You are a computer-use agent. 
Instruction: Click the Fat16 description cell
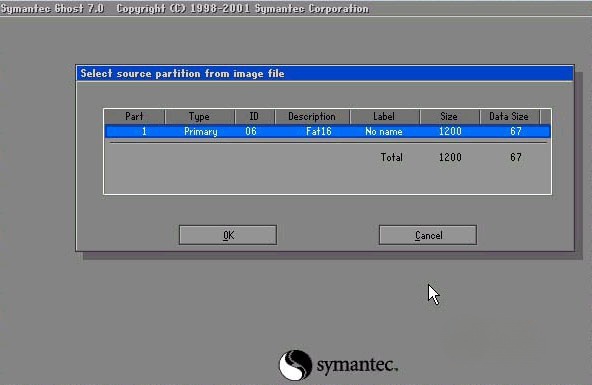[319, 131]
